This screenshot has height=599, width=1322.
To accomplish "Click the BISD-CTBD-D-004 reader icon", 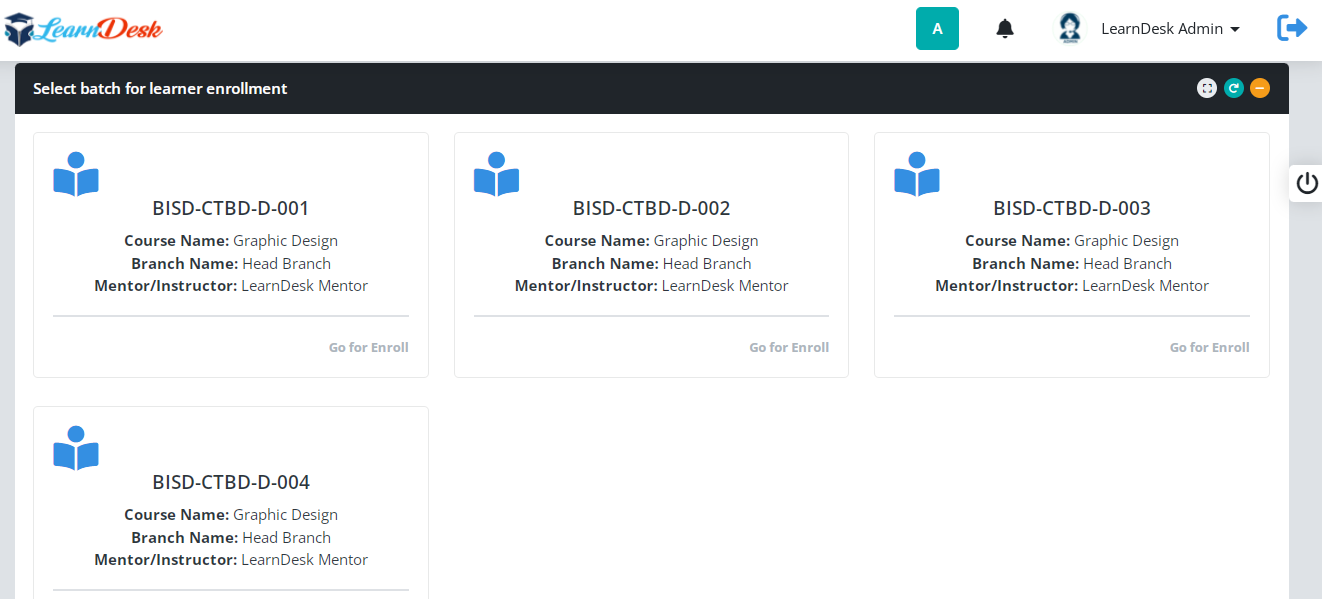I will pos(76,448).
